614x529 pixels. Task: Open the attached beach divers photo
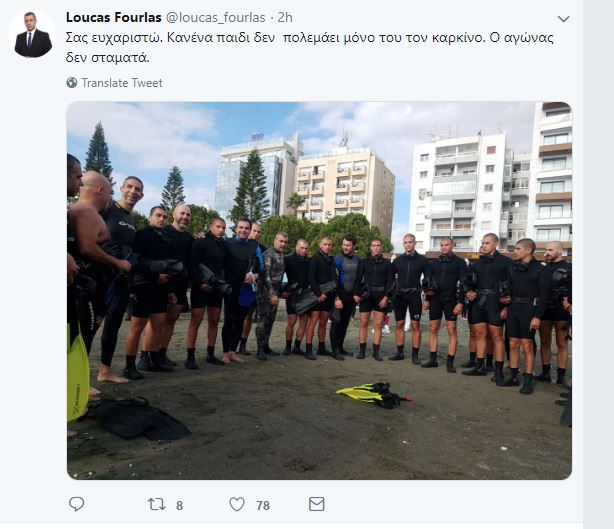[x=319, y=291]
